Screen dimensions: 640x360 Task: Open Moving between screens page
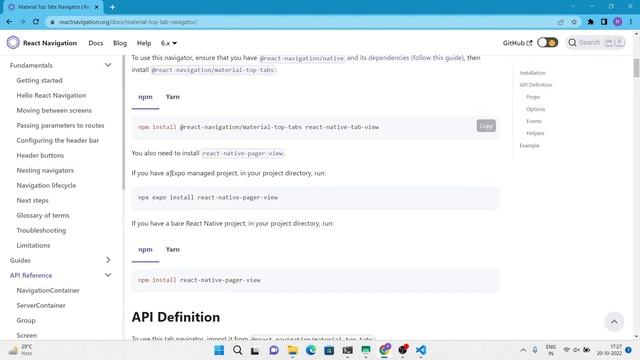(x=54, y=110)
